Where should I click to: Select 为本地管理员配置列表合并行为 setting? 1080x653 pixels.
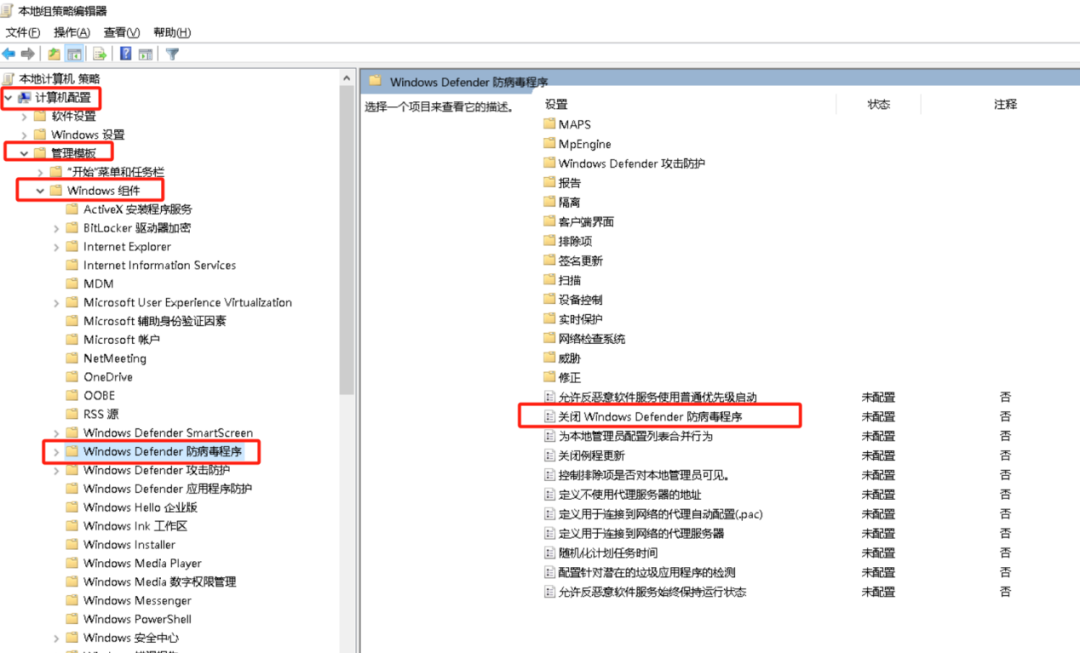[635, 436]
